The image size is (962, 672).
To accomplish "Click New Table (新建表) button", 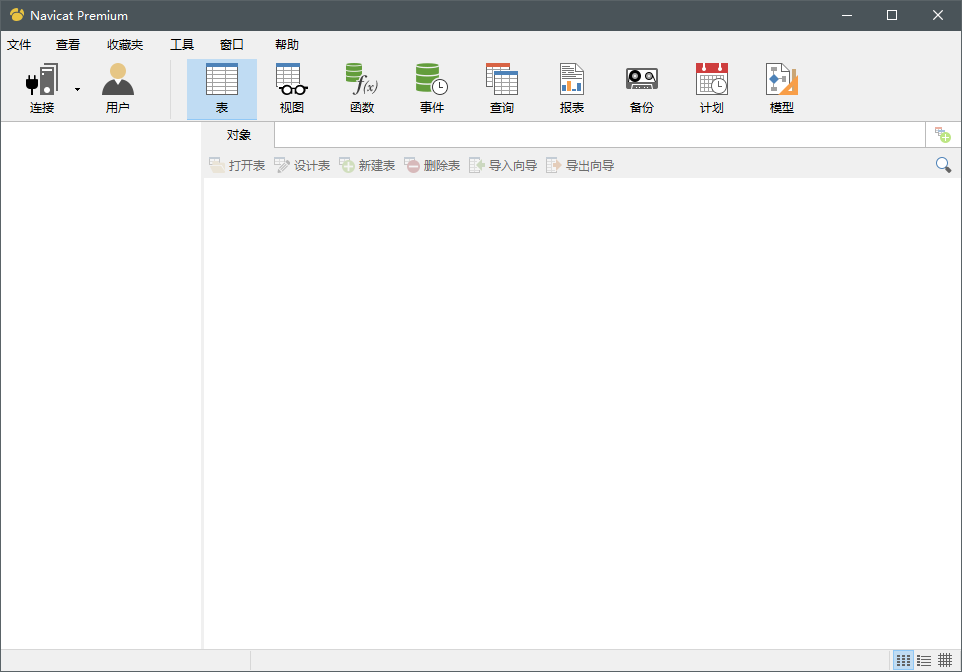I will coord(367,165).
